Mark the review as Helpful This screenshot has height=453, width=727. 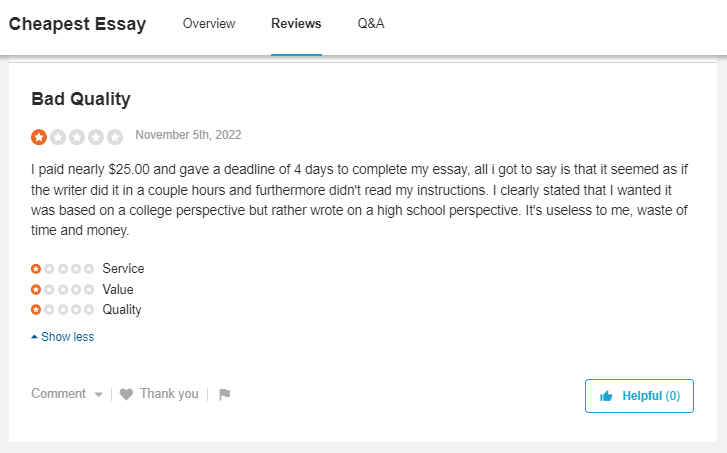(639, 396)
